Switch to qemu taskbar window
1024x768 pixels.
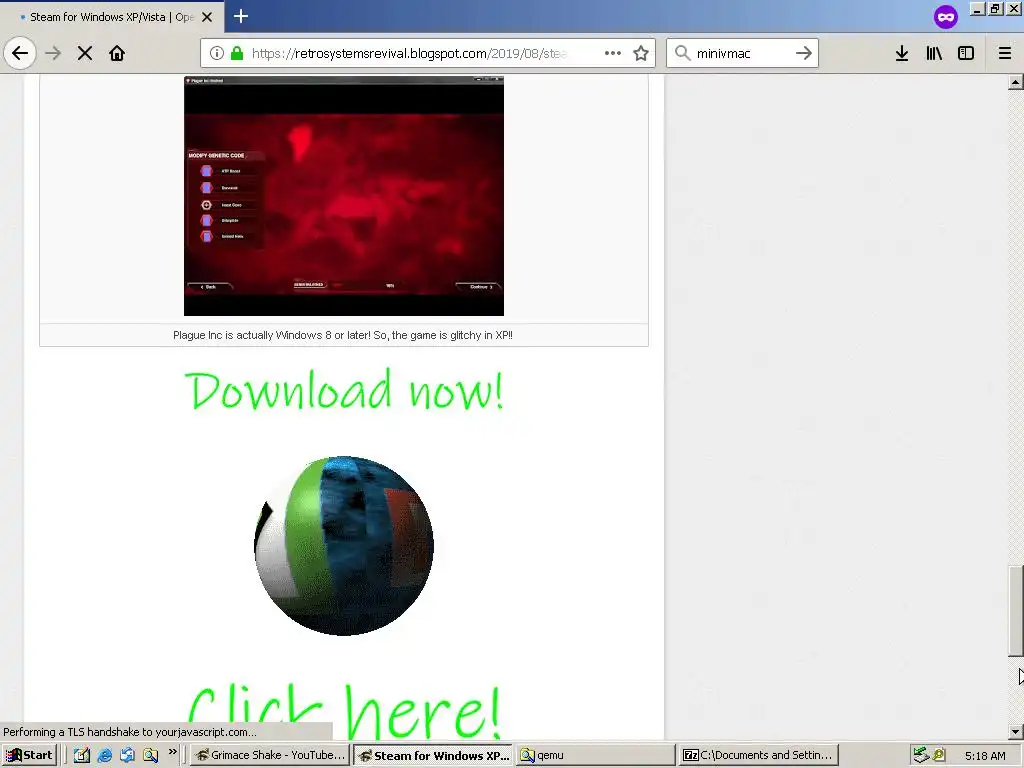(596, 755)
